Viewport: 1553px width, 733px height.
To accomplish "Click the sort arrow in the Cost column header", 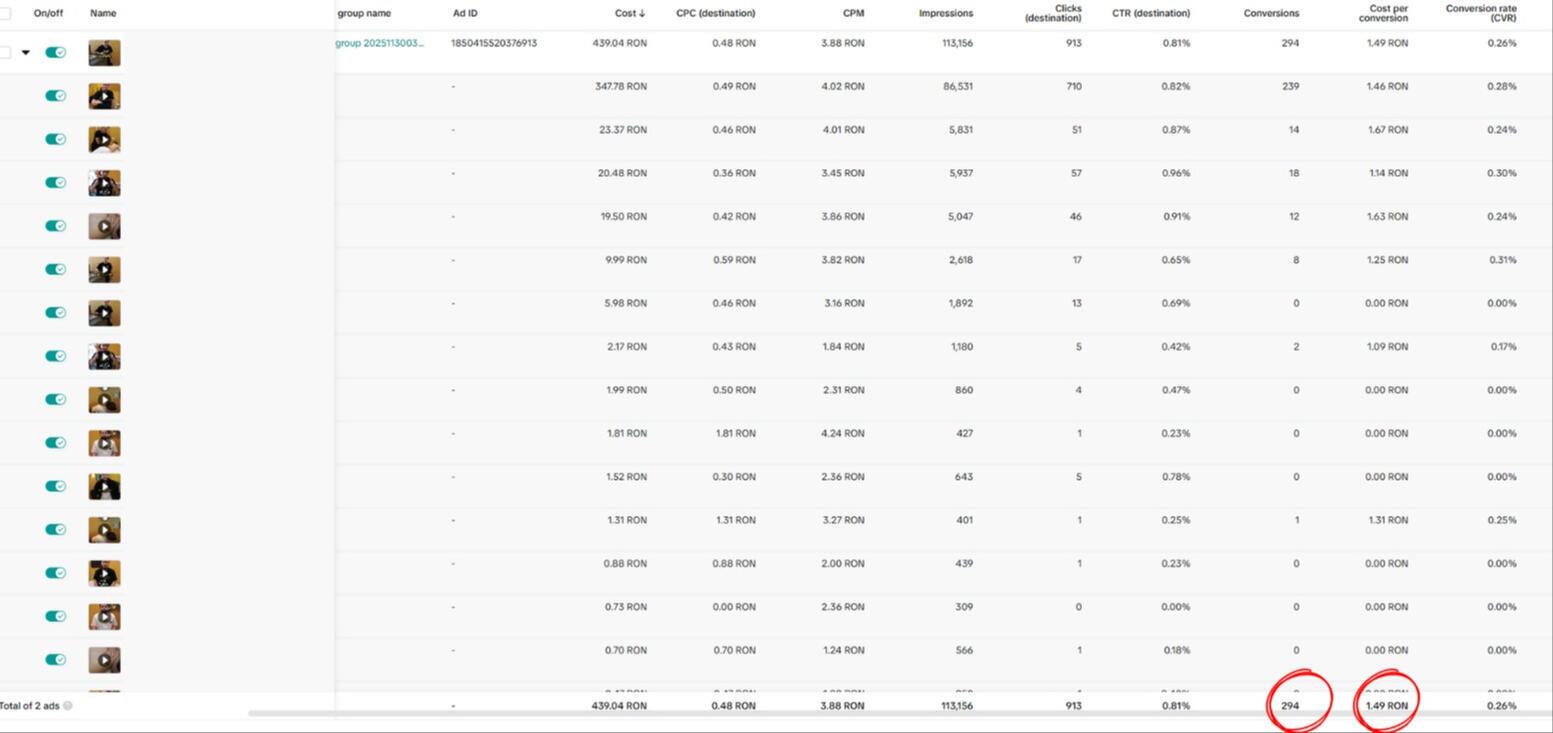I will pos(642,13).
